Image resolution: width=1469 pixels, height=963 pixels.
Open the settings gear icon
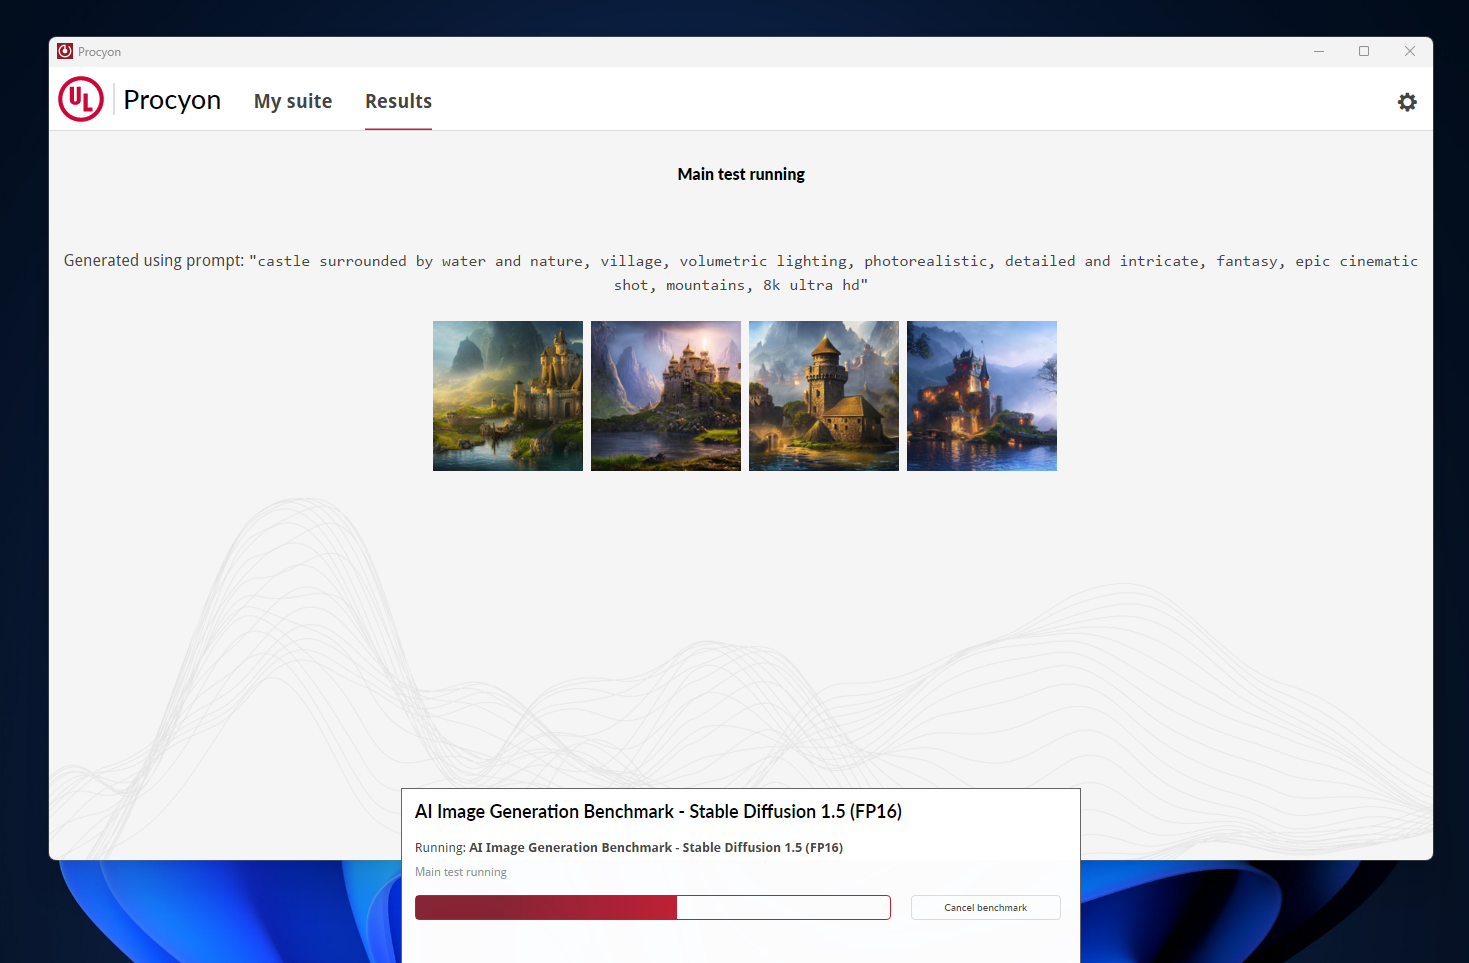[x=1407, y=102]
